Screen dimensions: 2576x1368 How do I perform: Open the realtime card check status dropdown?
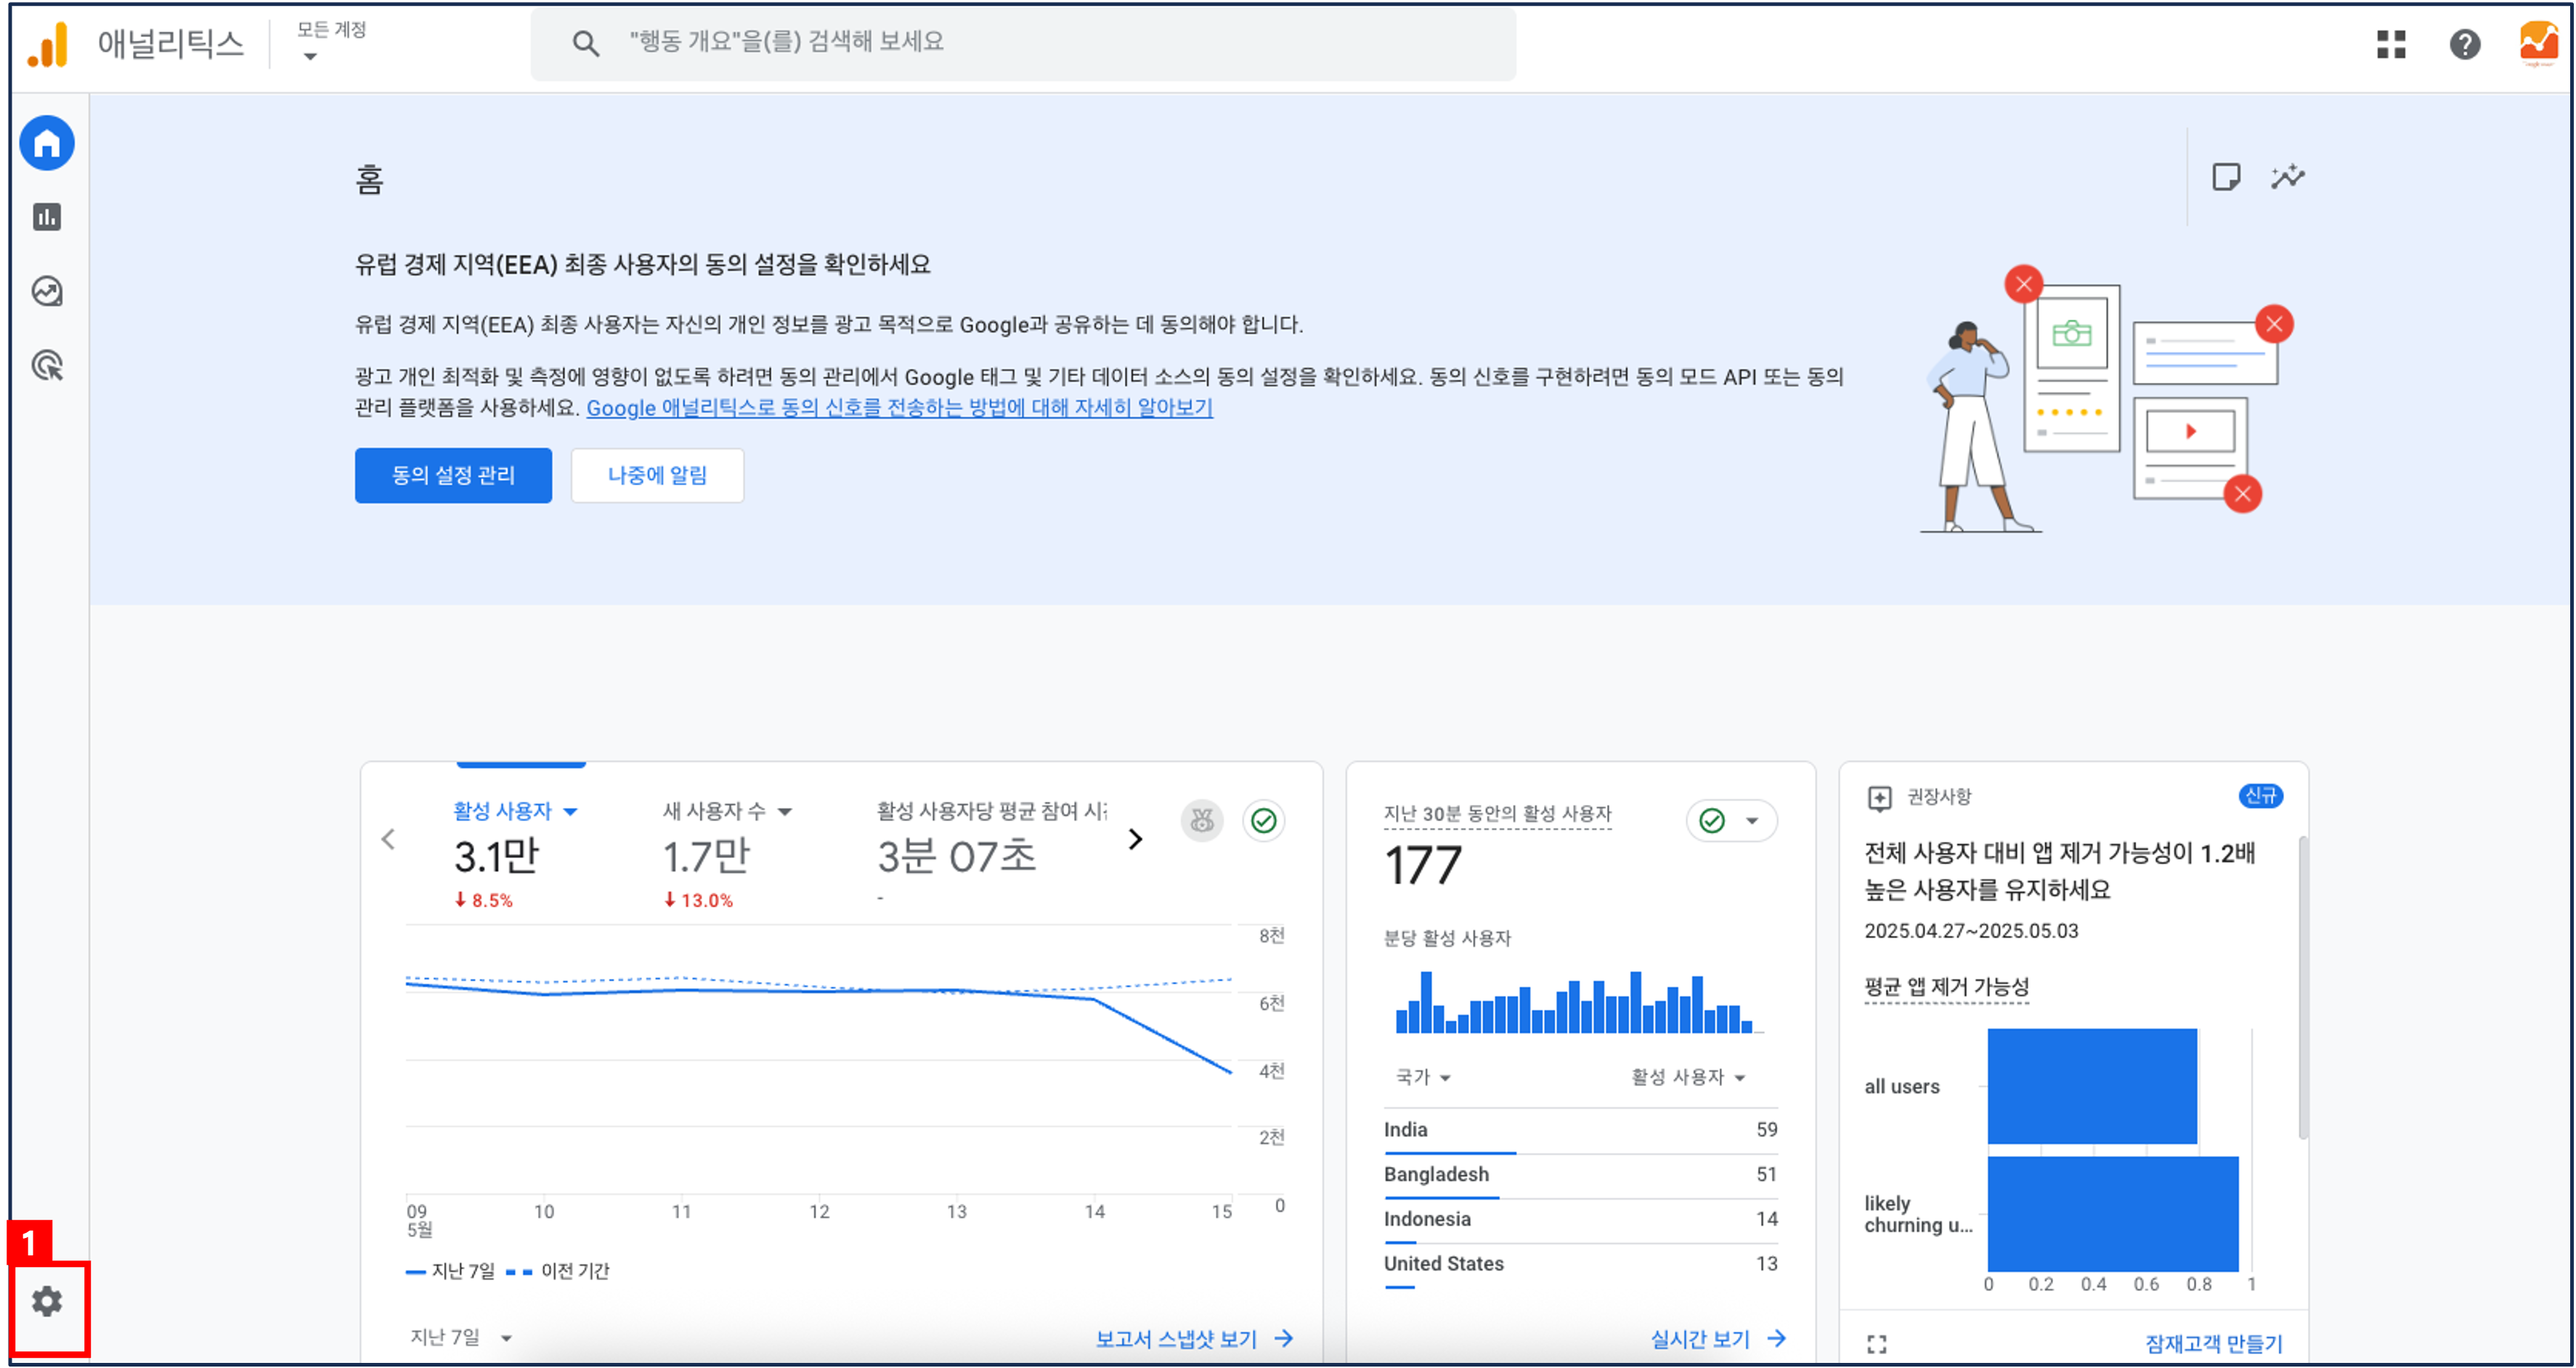point(1732,821)
